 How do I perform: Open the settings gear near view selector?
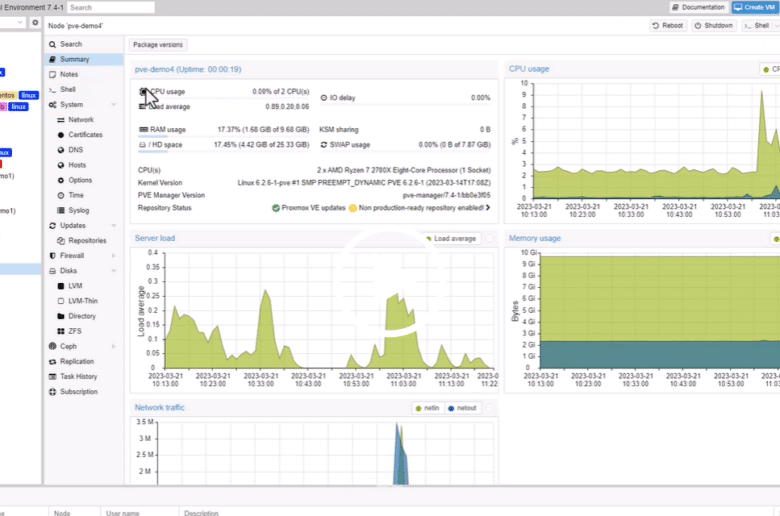35,22
